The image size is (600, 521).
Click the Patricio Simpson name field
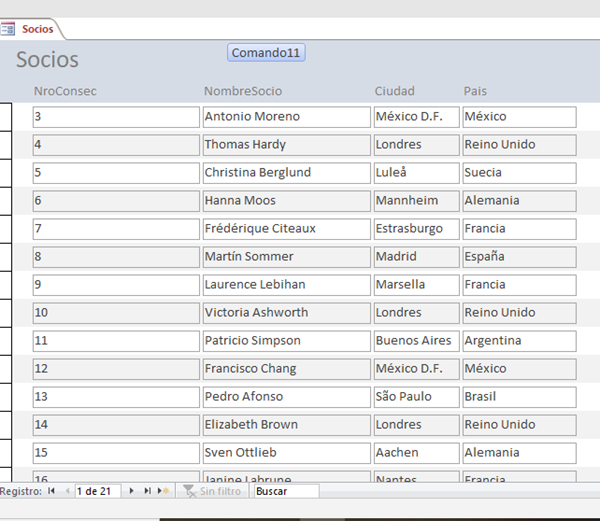[x=287, y=341]
